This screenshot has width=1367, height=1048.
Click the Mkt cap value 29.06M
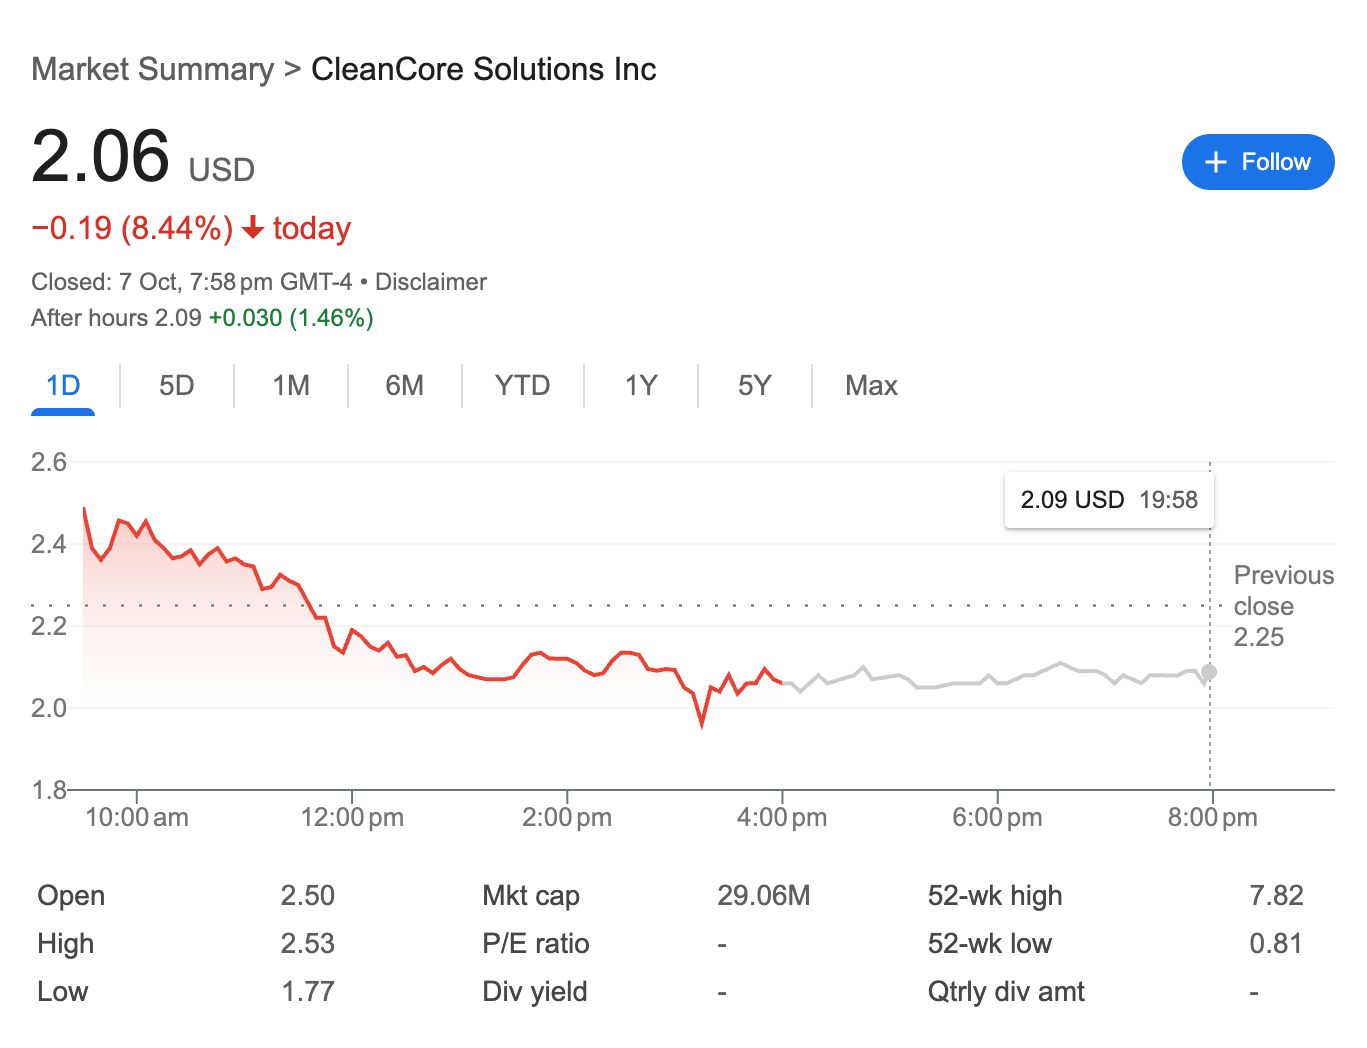pos(763,895)
